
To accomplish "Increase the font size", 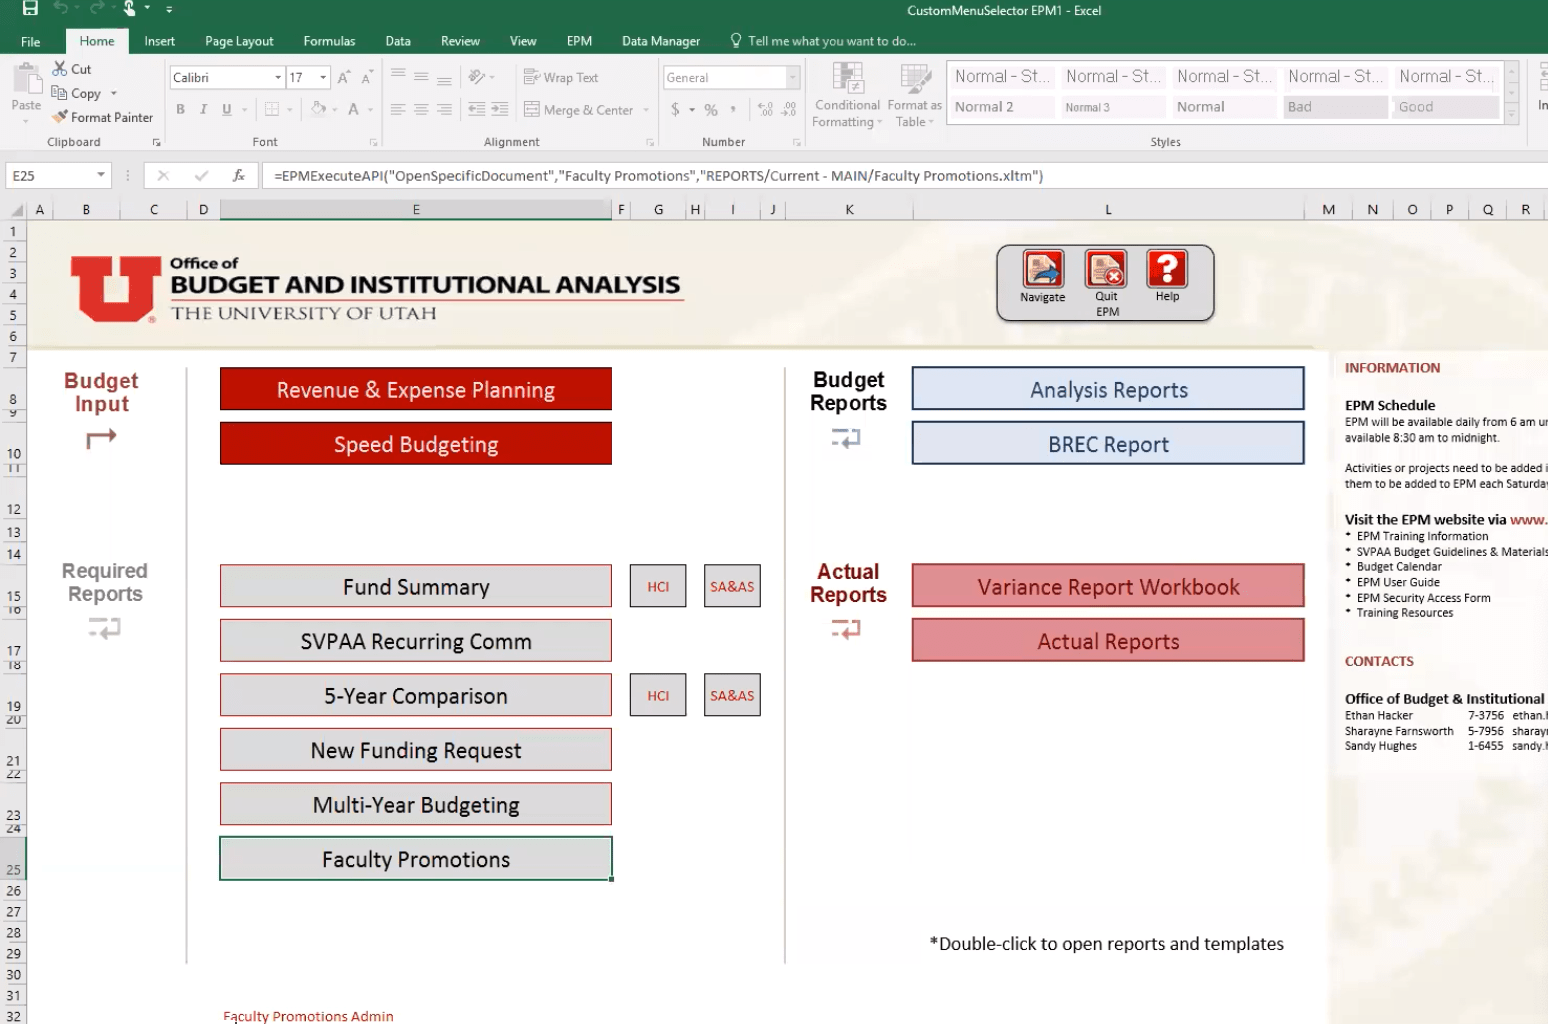I will tap(344, 77).
